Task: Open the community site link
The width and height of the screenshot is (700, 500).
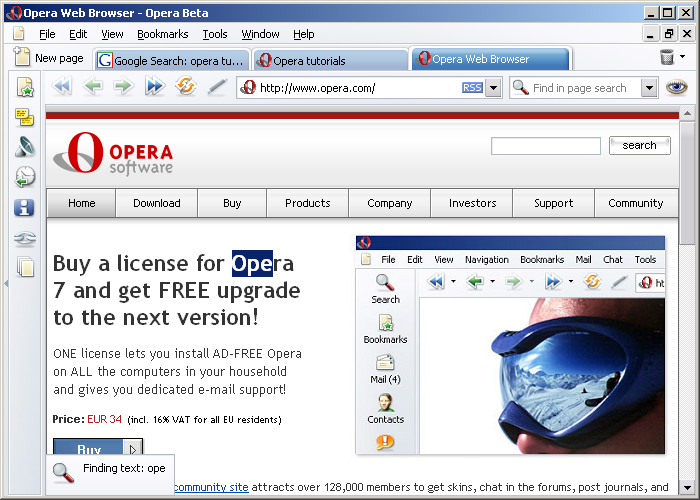Action: click(210, 488)
